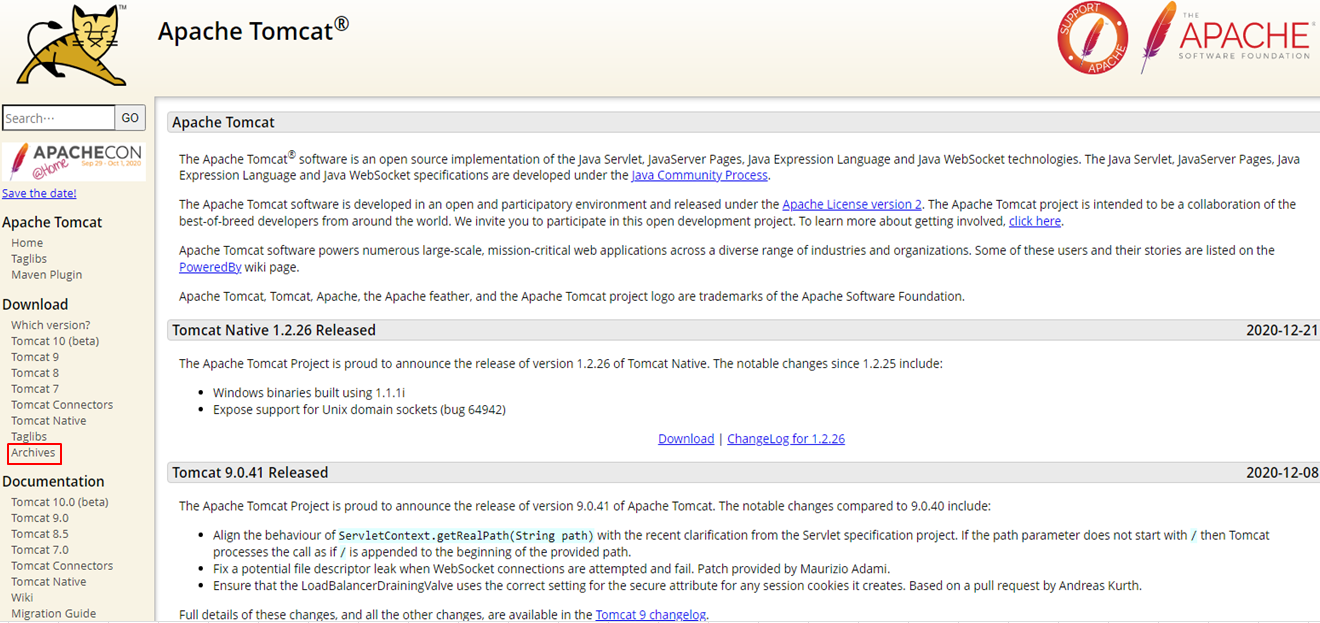Click the Tomcat cat logo

point(71,45)
